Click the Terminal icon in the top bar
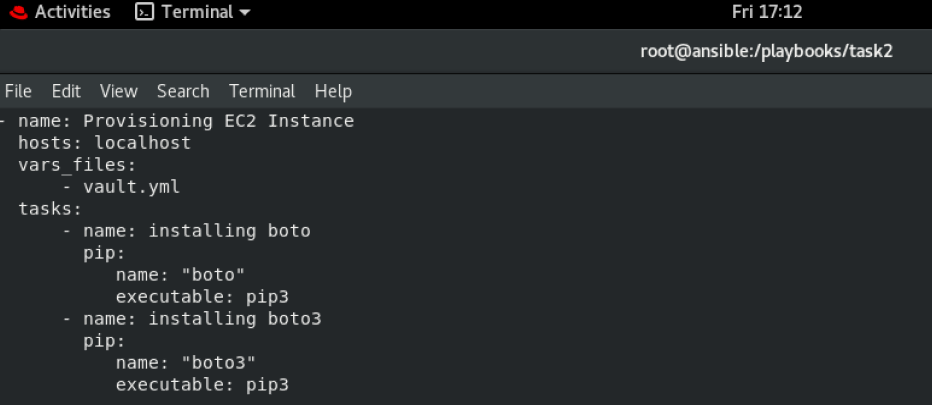 click(x=144, y=13)
